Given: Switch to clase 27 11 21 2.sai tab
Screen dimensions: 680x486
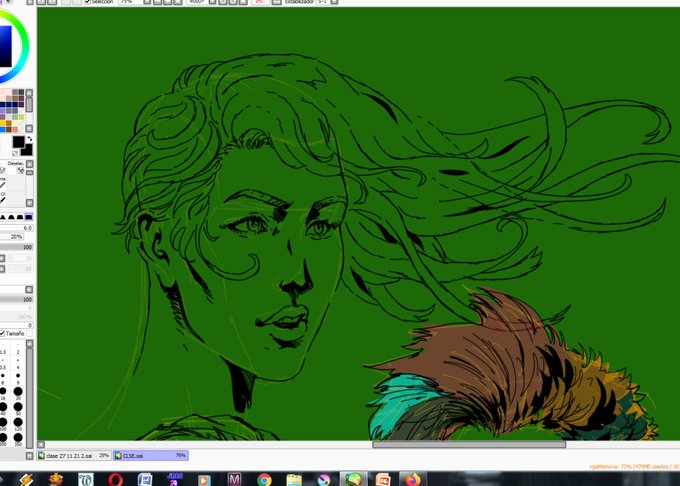Looking at the screenshot, I should [x=74, y=456].
